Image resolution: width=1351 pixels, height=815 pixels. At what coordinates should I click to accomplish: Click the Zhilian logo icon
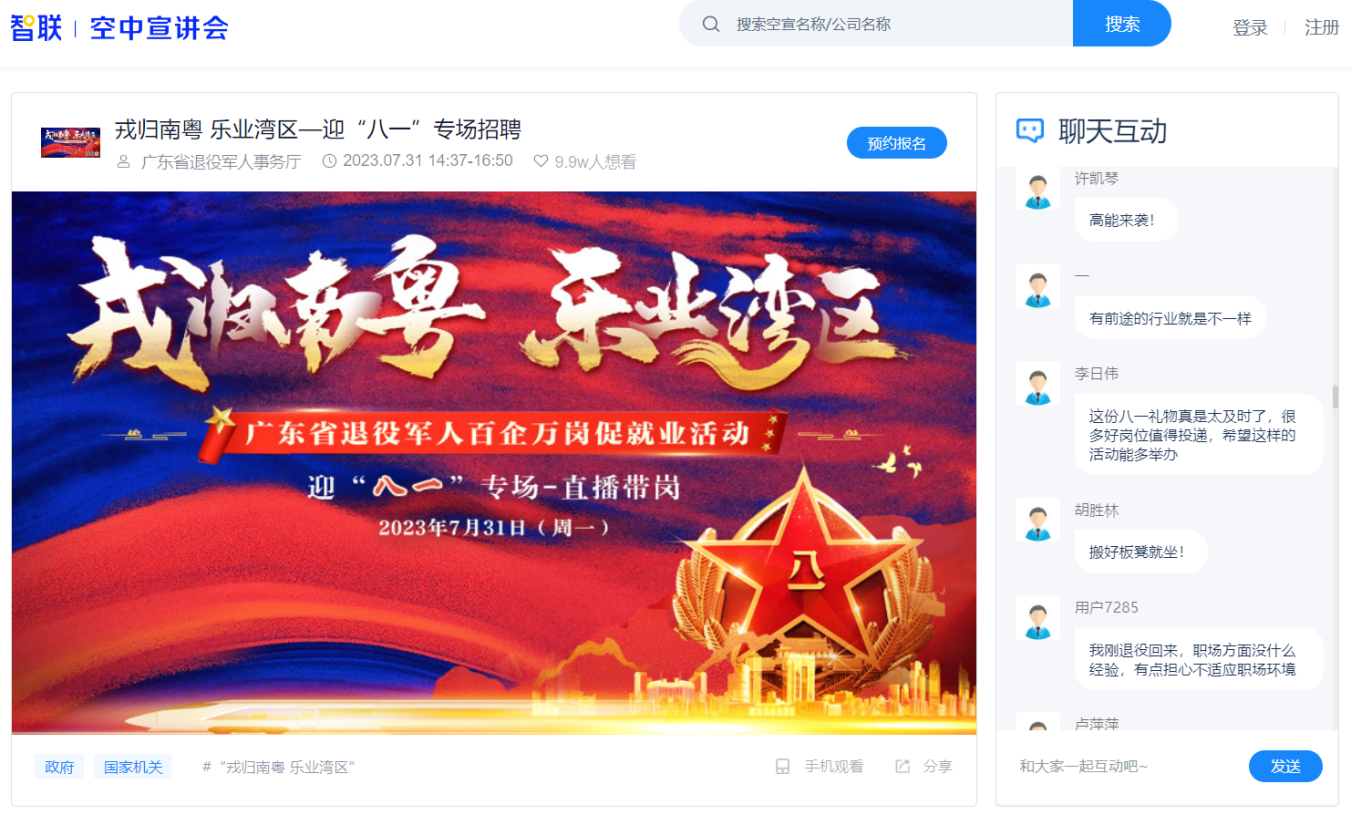[x=36, y=27]
